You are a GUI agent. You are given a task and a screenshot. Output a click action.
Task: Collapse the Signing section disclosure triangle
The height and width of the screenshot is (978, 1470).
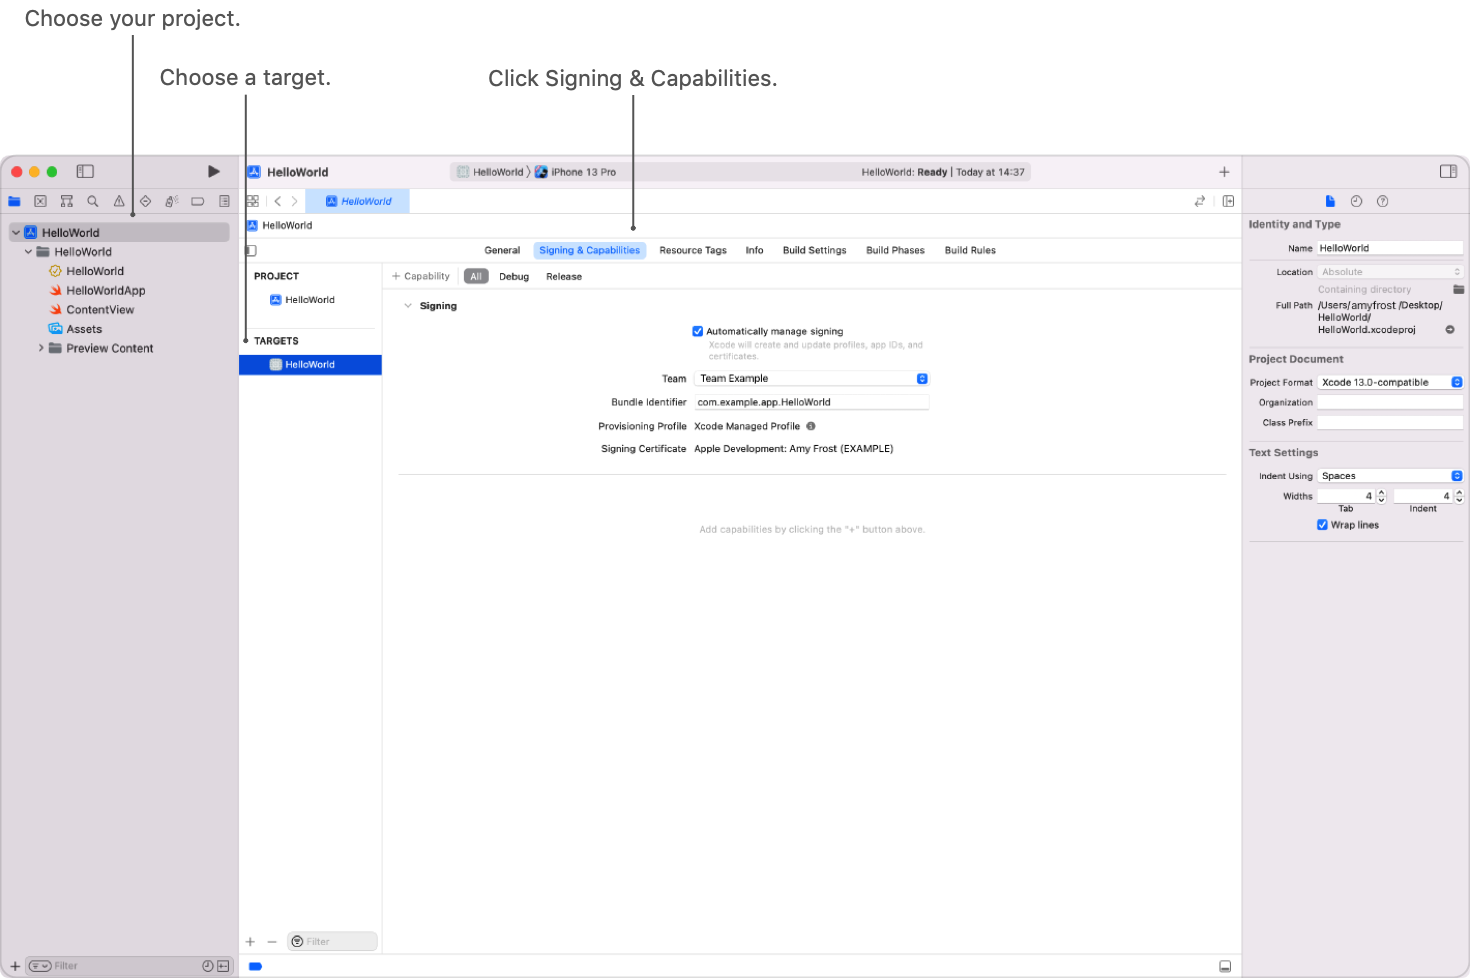(x=407, y=305)
